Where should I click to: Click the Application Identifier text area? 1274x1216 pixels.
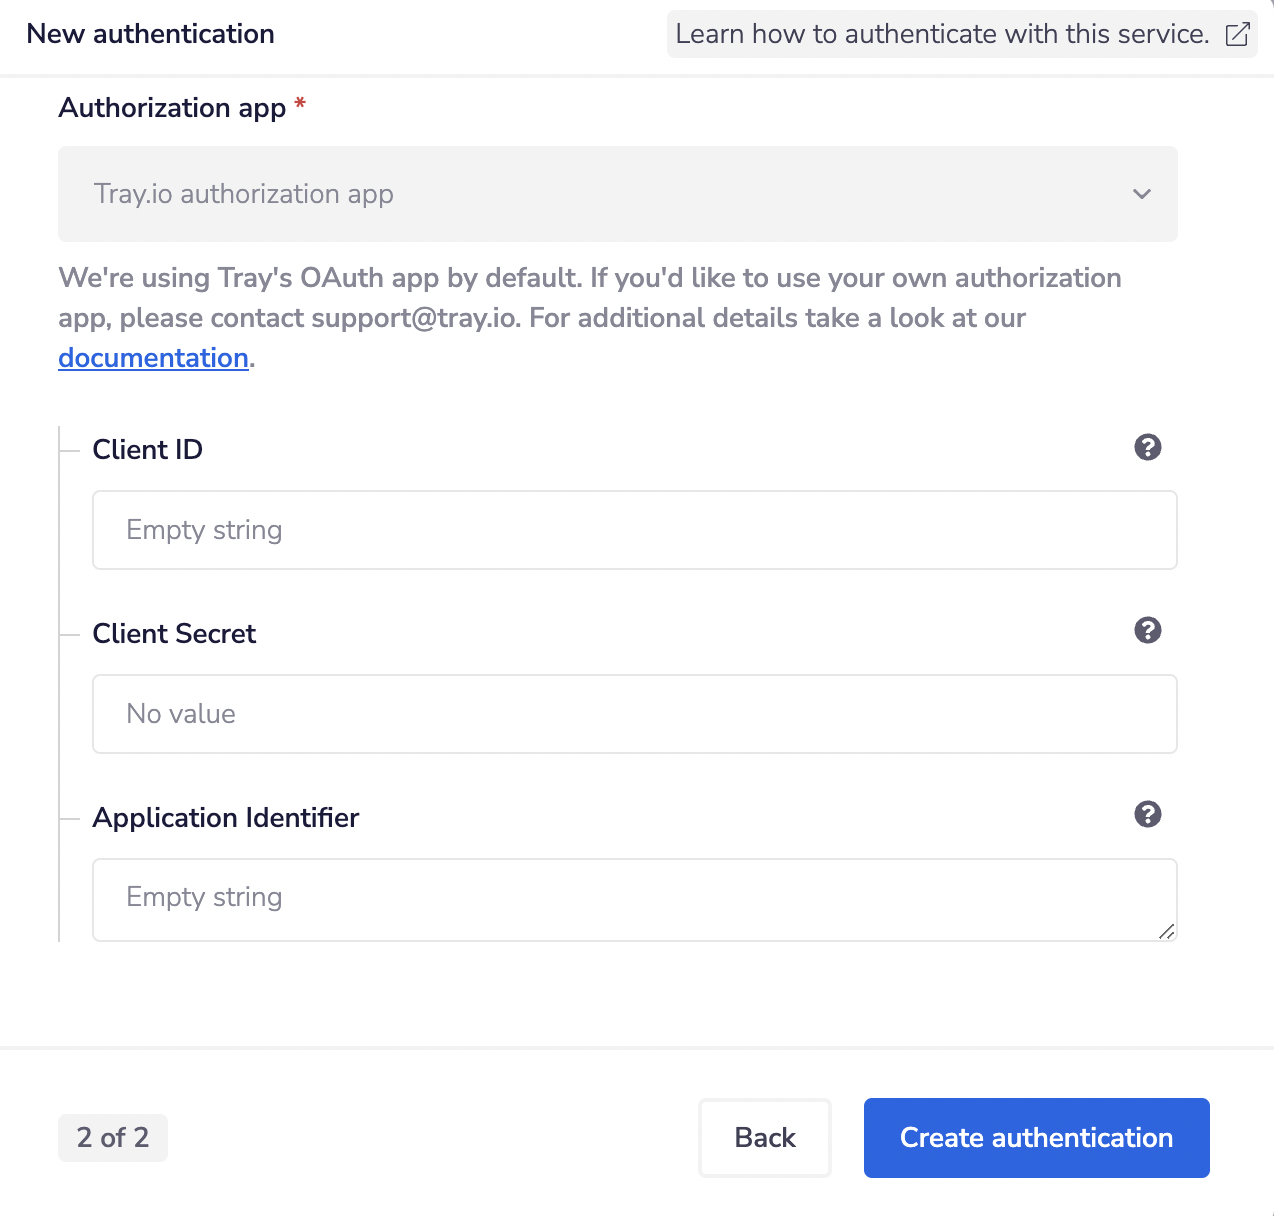634,898
